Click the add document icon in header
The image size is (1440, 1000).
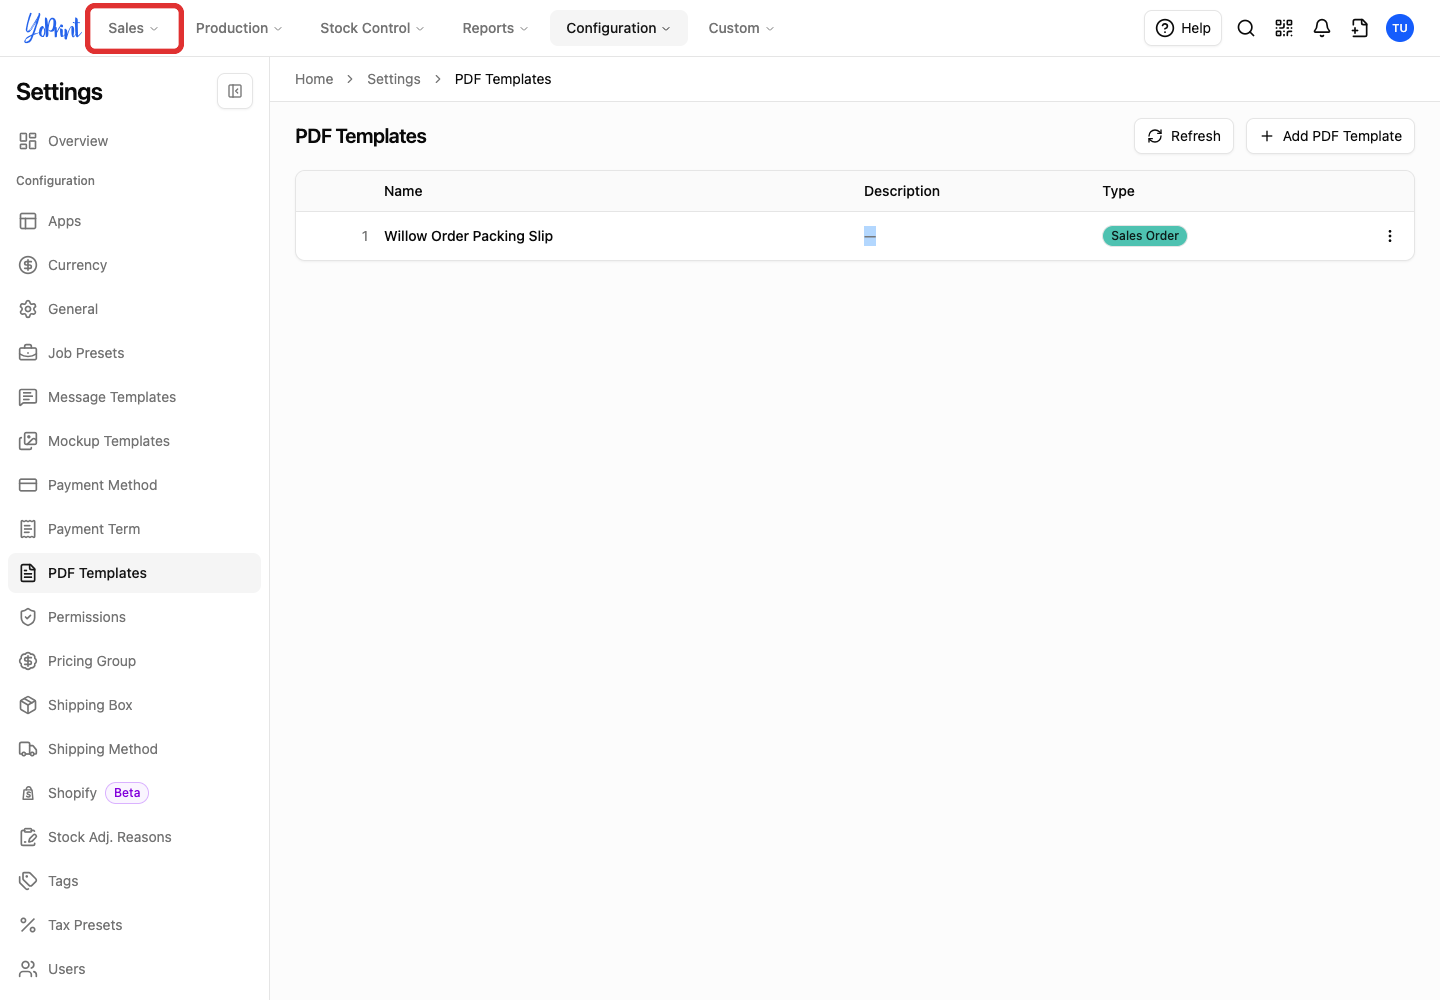[1360, 28]
